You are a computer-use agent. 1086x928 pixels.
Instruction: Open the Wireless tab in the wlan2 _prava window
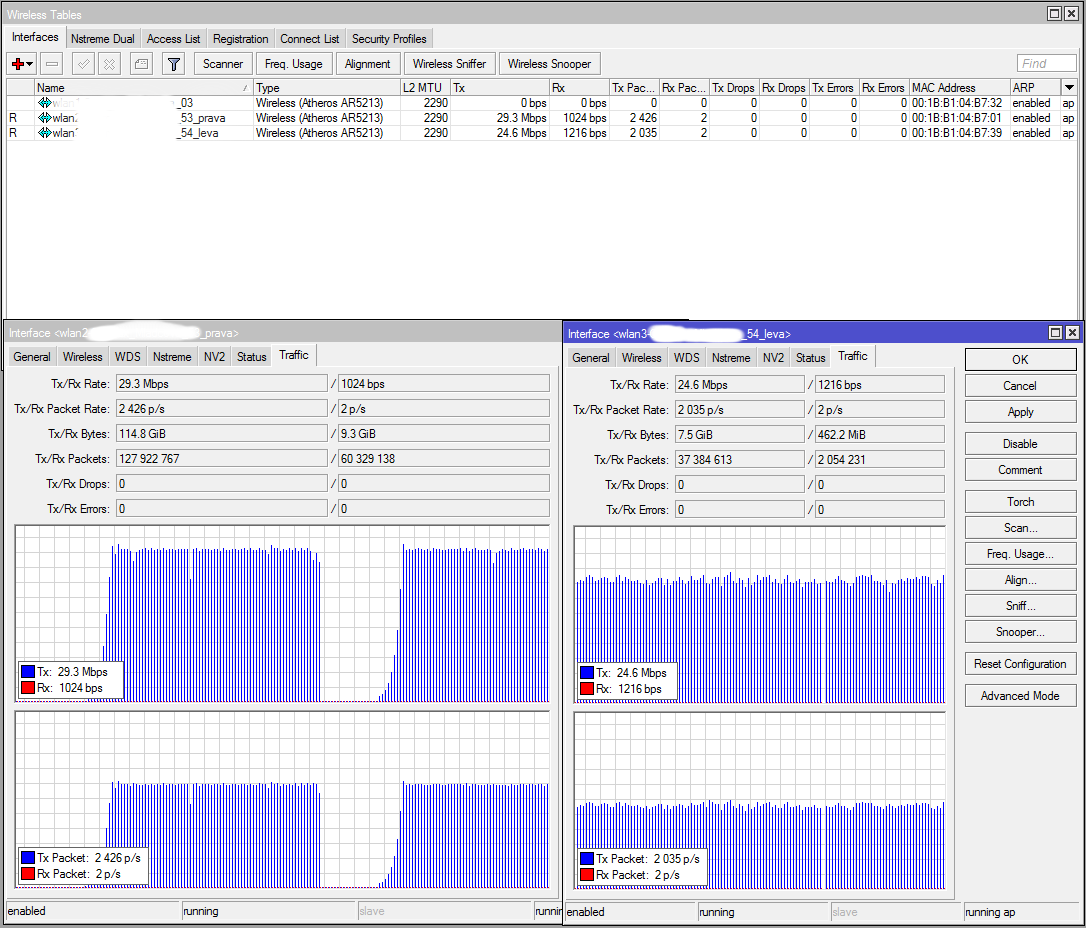click(82, 357)
